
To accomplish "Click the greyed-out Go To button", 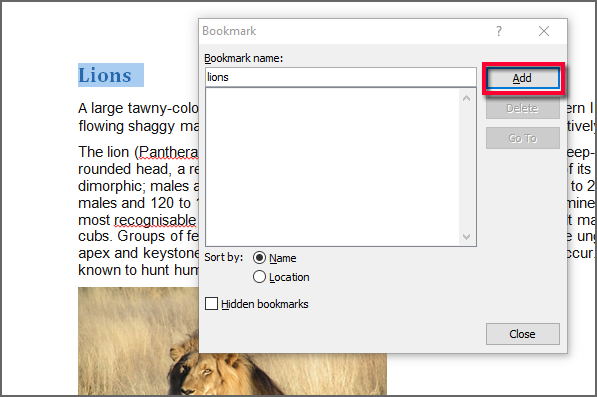I will pyautogui.click(x=522, y=138).
